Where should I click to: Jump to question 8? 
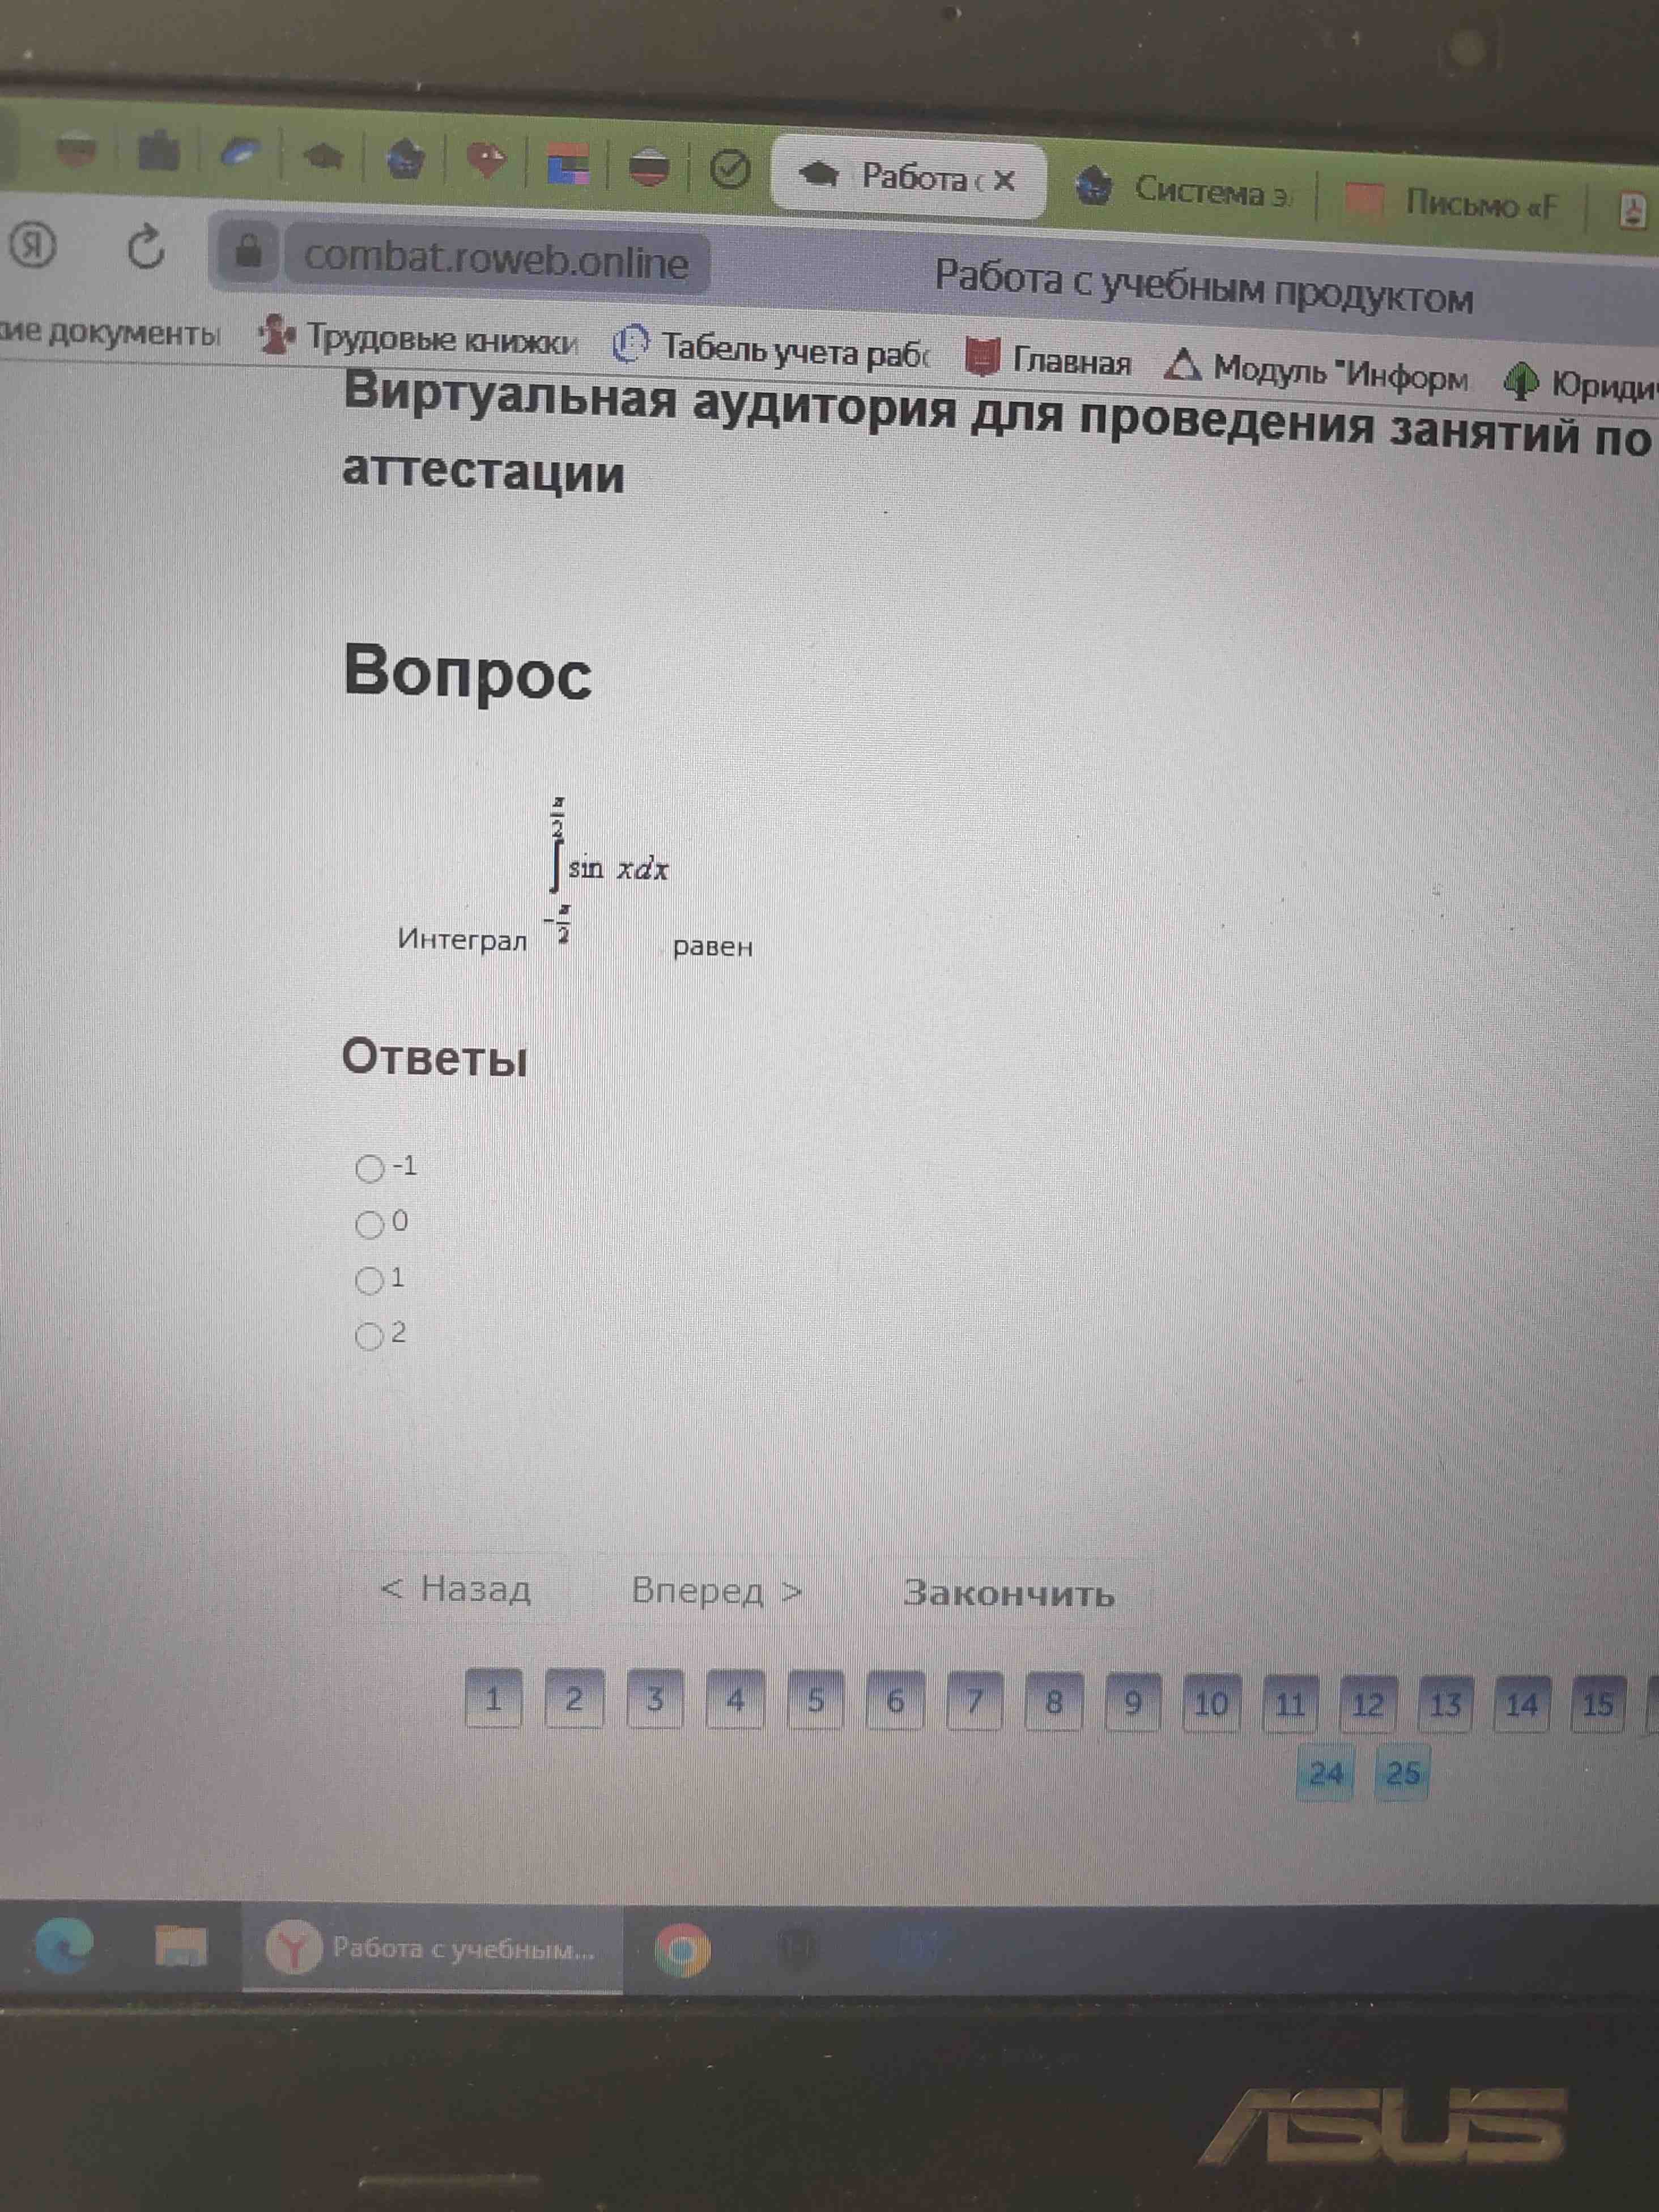[x=1054, y=1702]
